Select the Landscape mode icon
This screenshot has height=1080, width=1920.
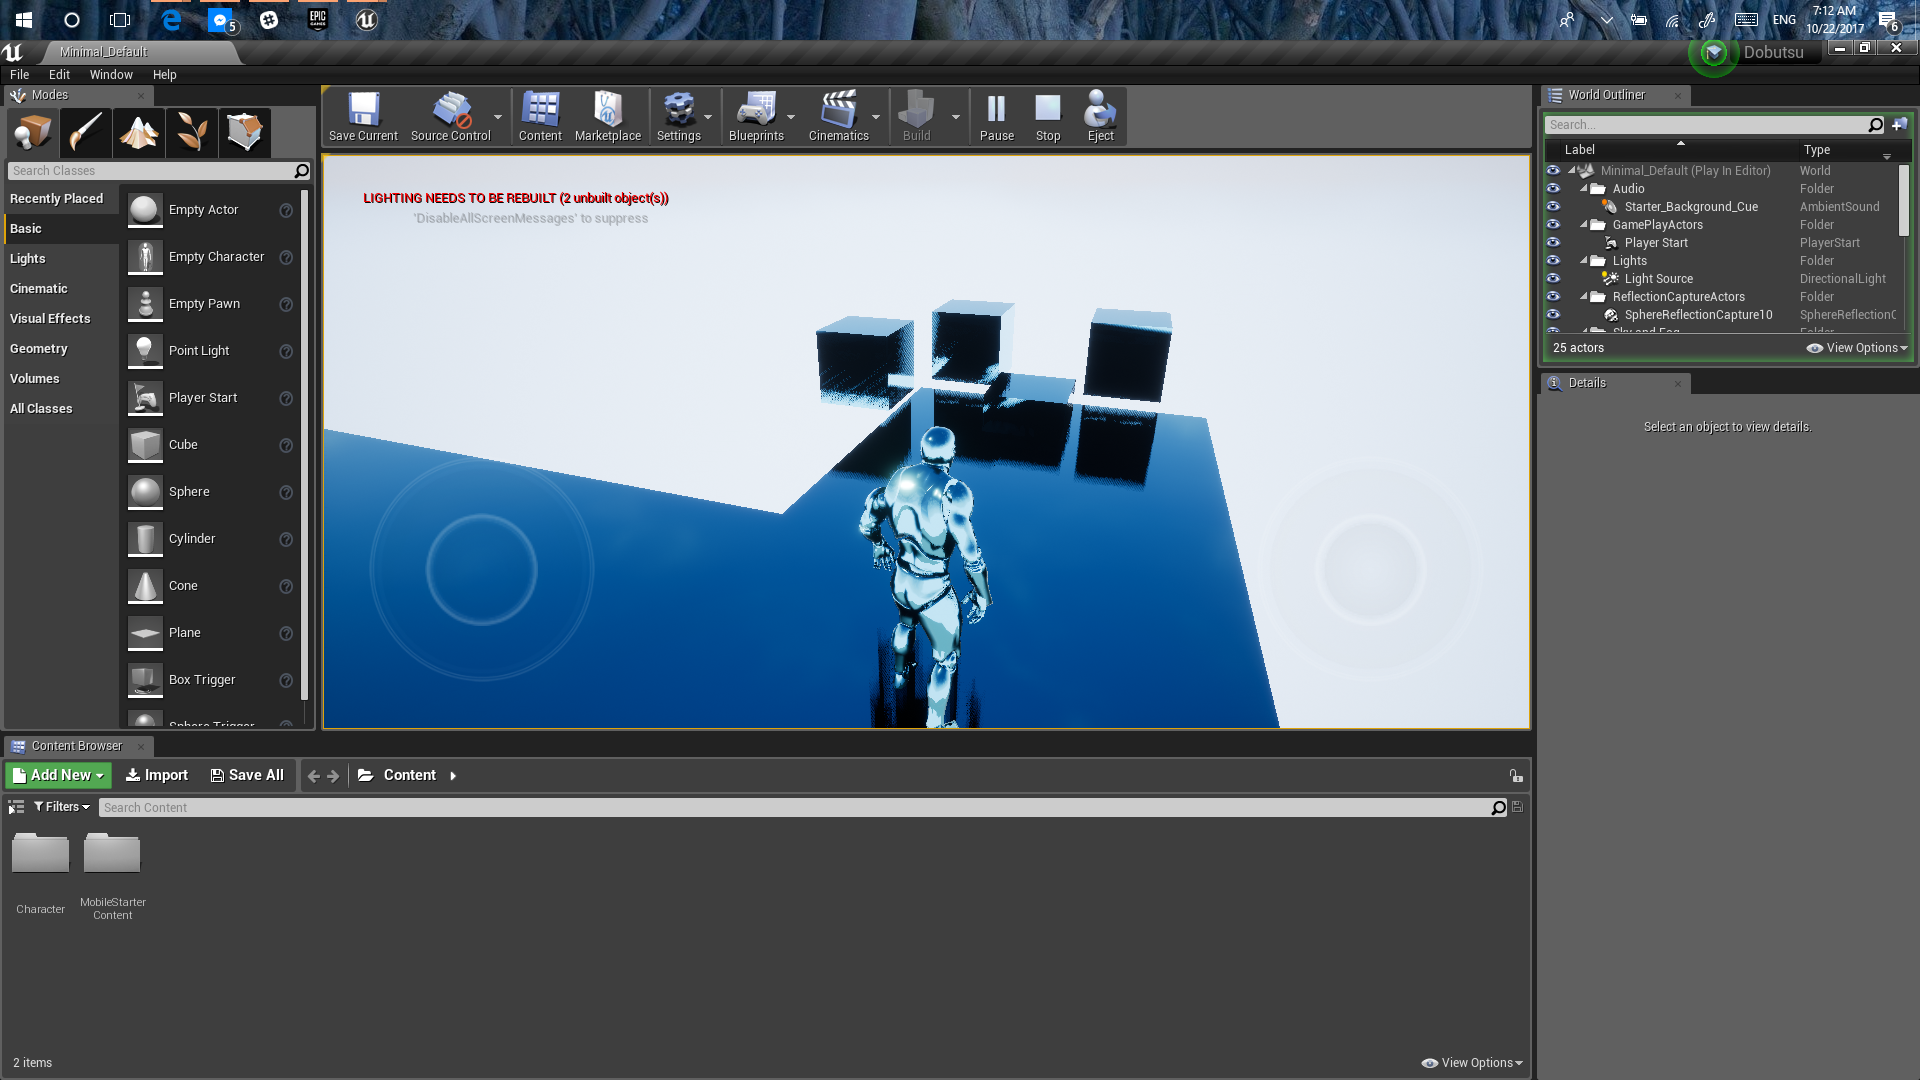139,132
